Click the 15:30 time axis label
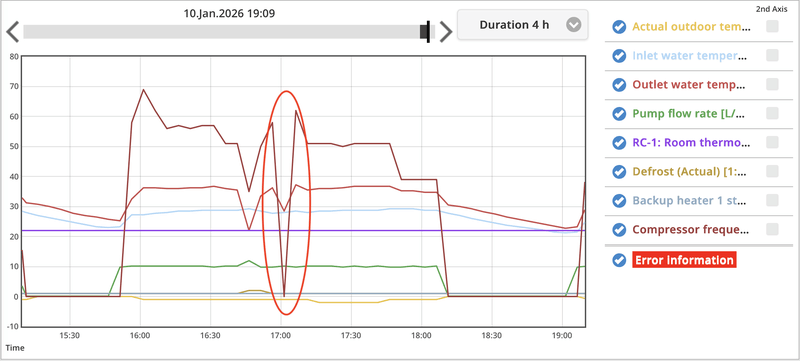Viewport: 800px width, 361px height. point(69,336)
